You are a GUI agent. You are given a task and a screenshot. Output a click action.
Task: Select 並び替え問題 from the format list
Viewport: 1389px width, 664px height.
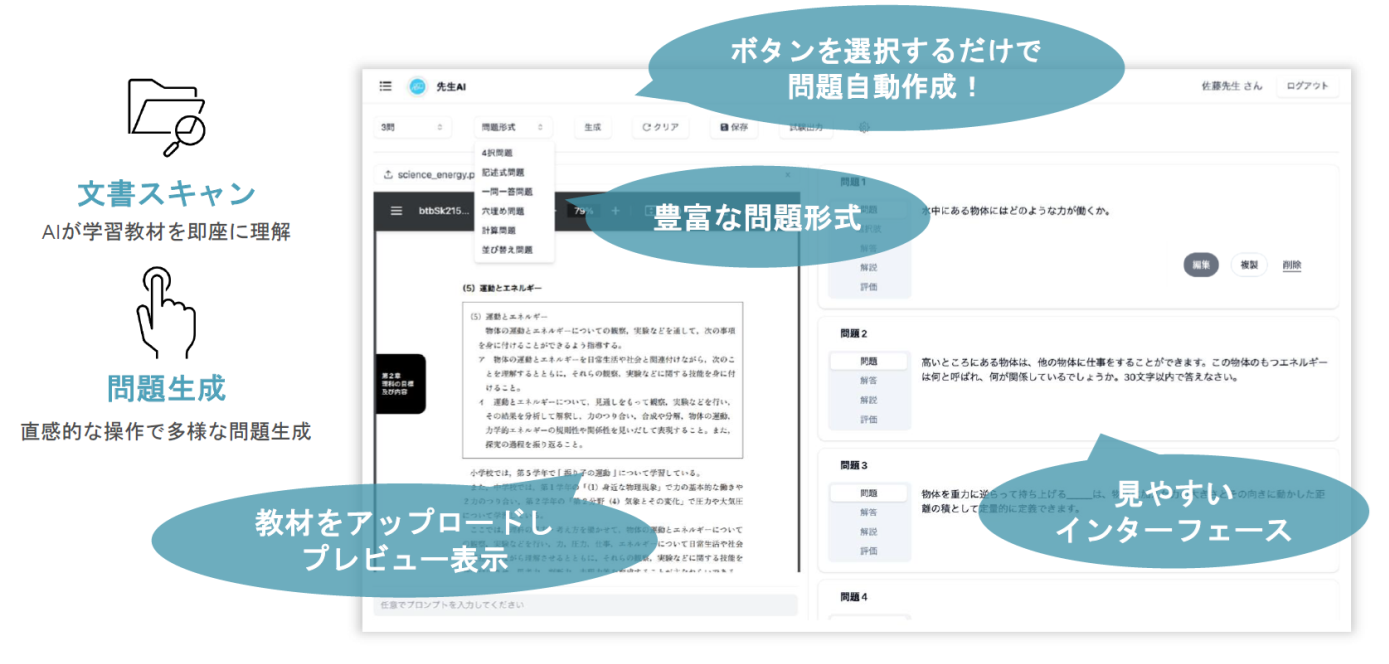(513, 249)
